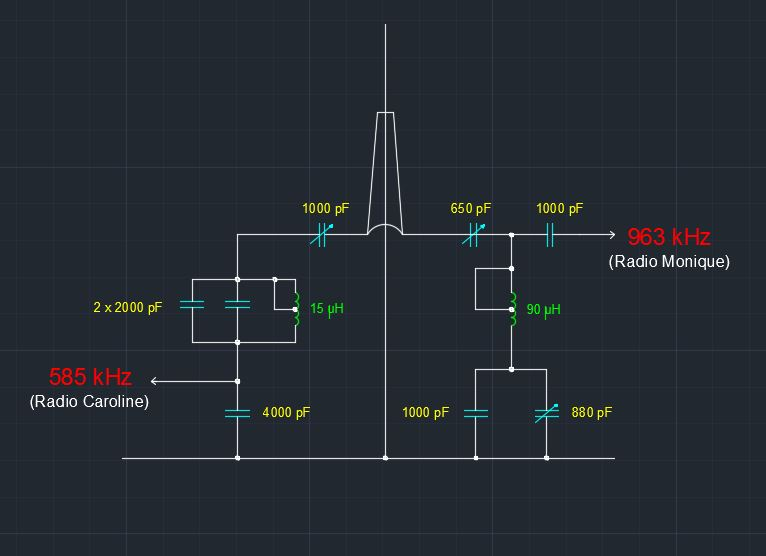
Task: Select the 4000 pF capacitor symbol
Action: [x=237, y=413]
